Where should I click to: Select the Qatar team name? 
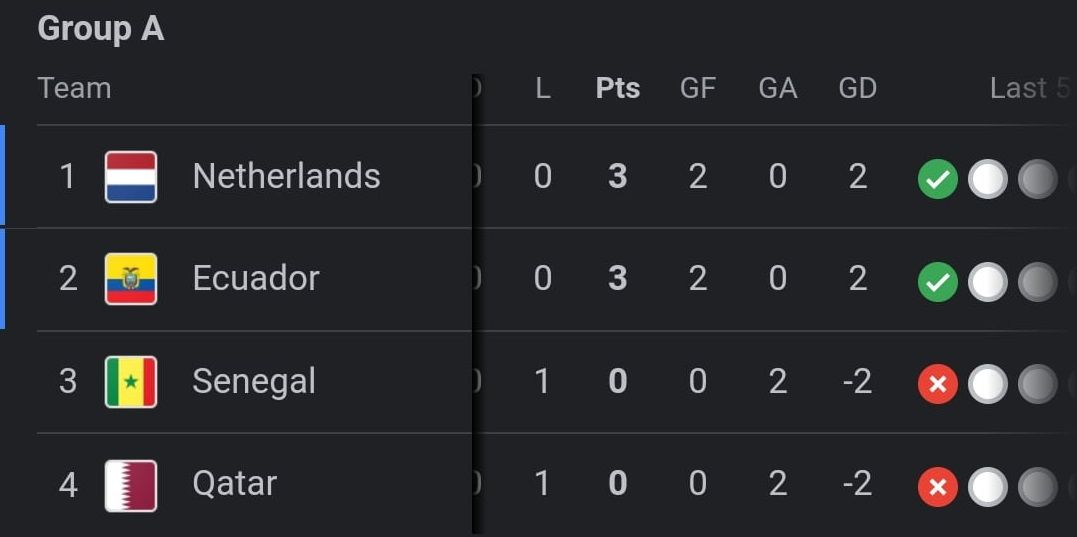[x=235, y=485]
